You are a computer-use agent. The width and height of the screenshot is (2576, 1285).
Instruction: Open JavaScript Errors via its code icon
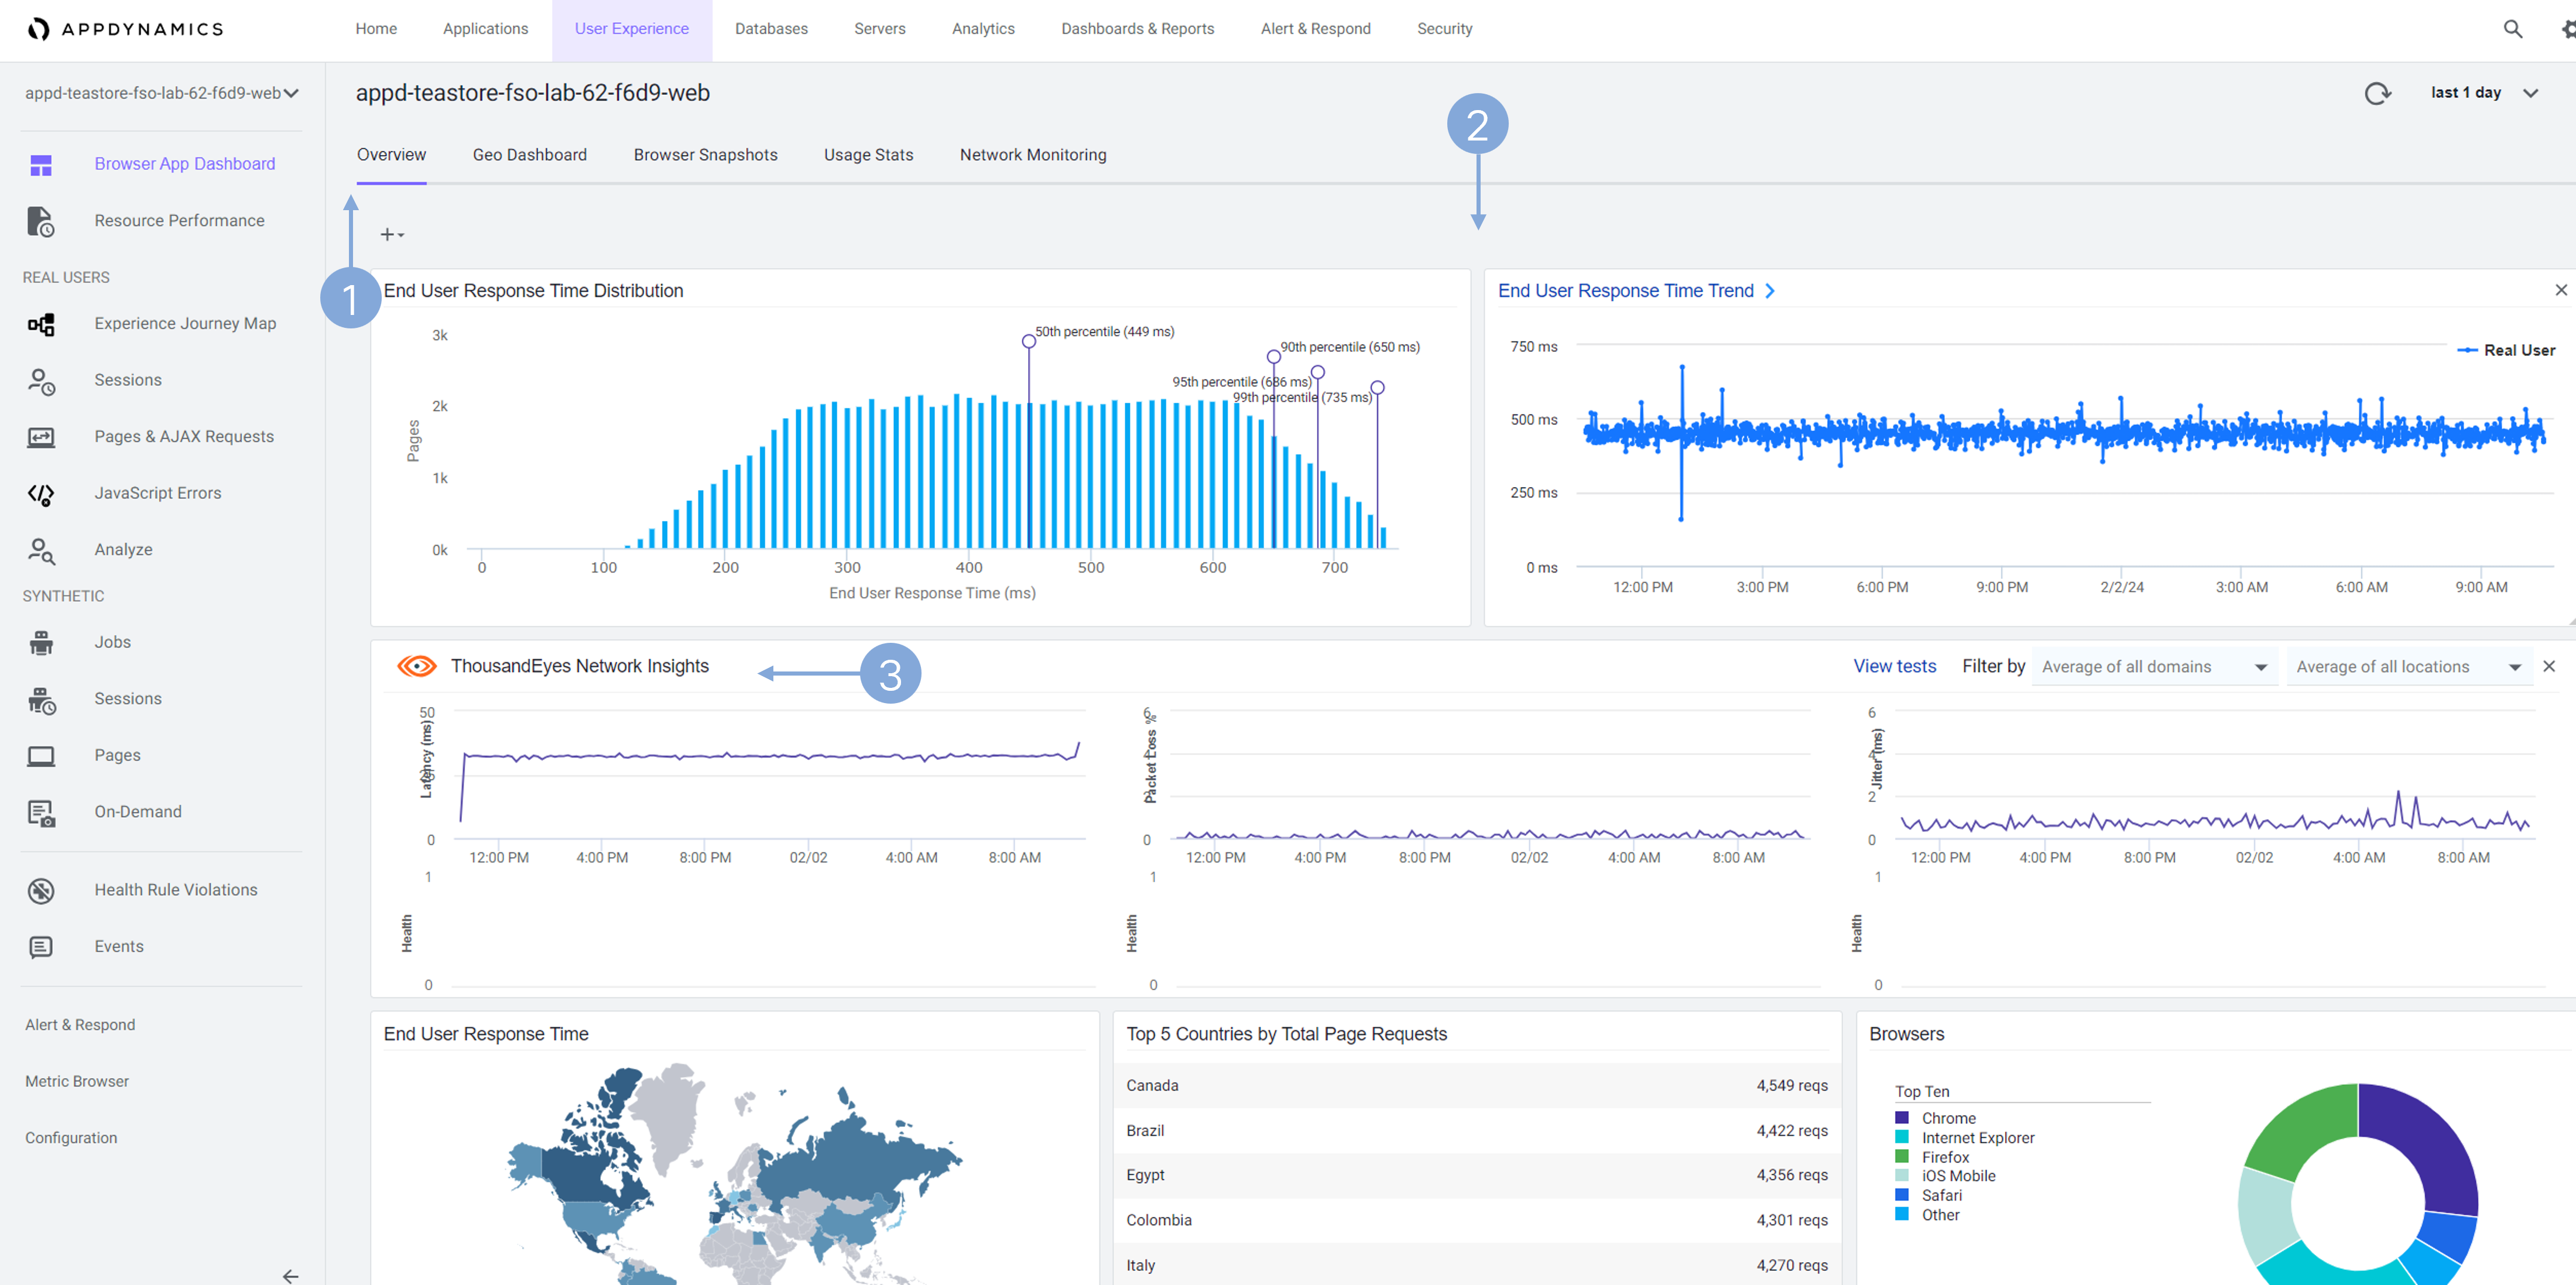[41, 493]
